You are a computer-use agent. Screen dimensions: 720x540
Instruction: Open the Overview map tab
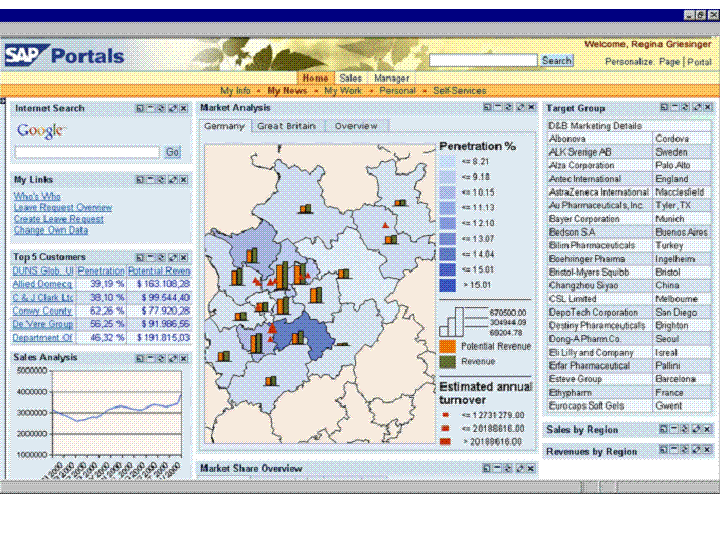coord(356,126)
